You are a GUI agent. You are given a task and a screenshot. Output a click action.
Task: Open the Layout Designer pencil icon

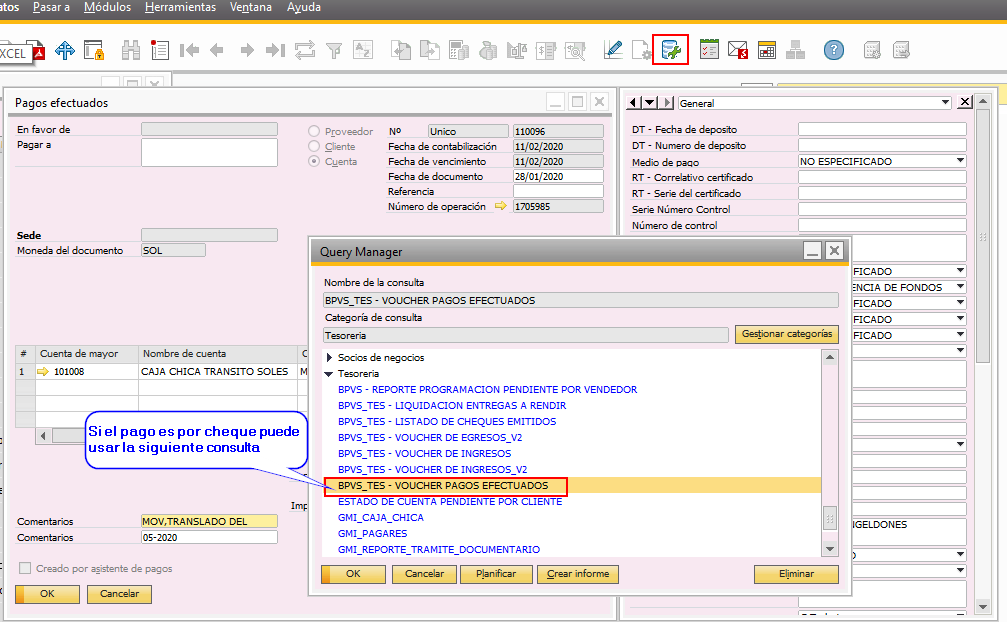(613, 50)
